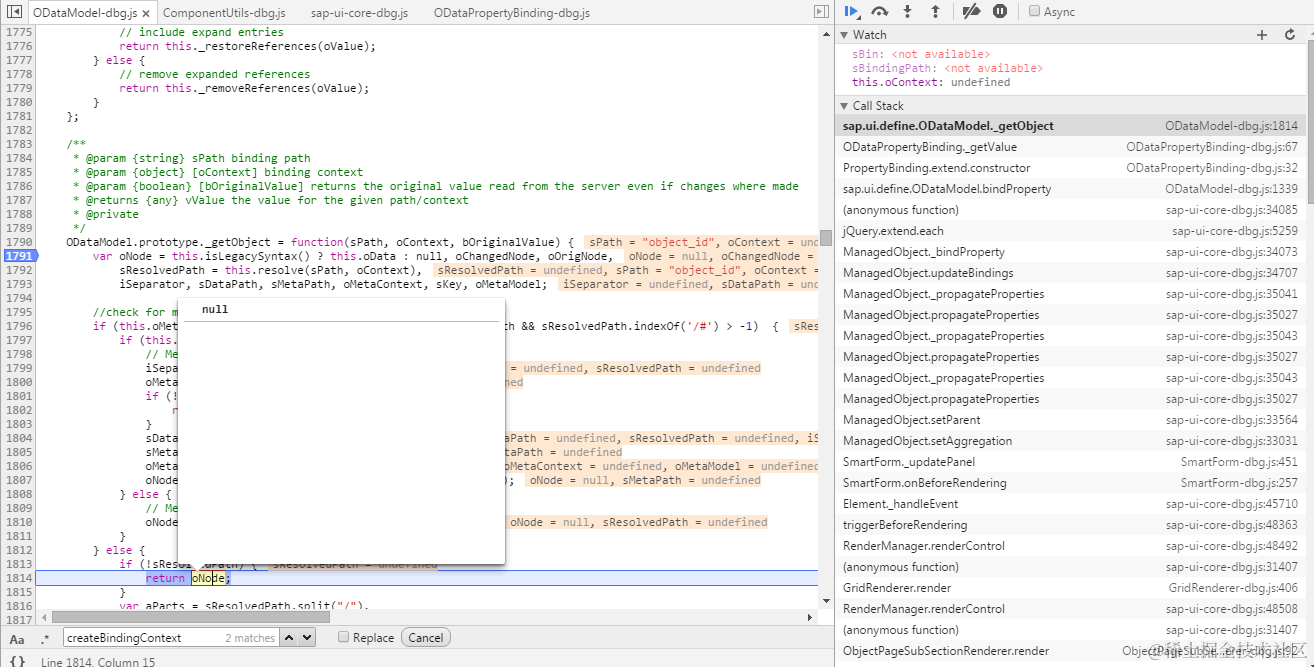The image size is (1314, 667).
Task: Toggle regular expression search (.*)
Action: coord(44,638)
